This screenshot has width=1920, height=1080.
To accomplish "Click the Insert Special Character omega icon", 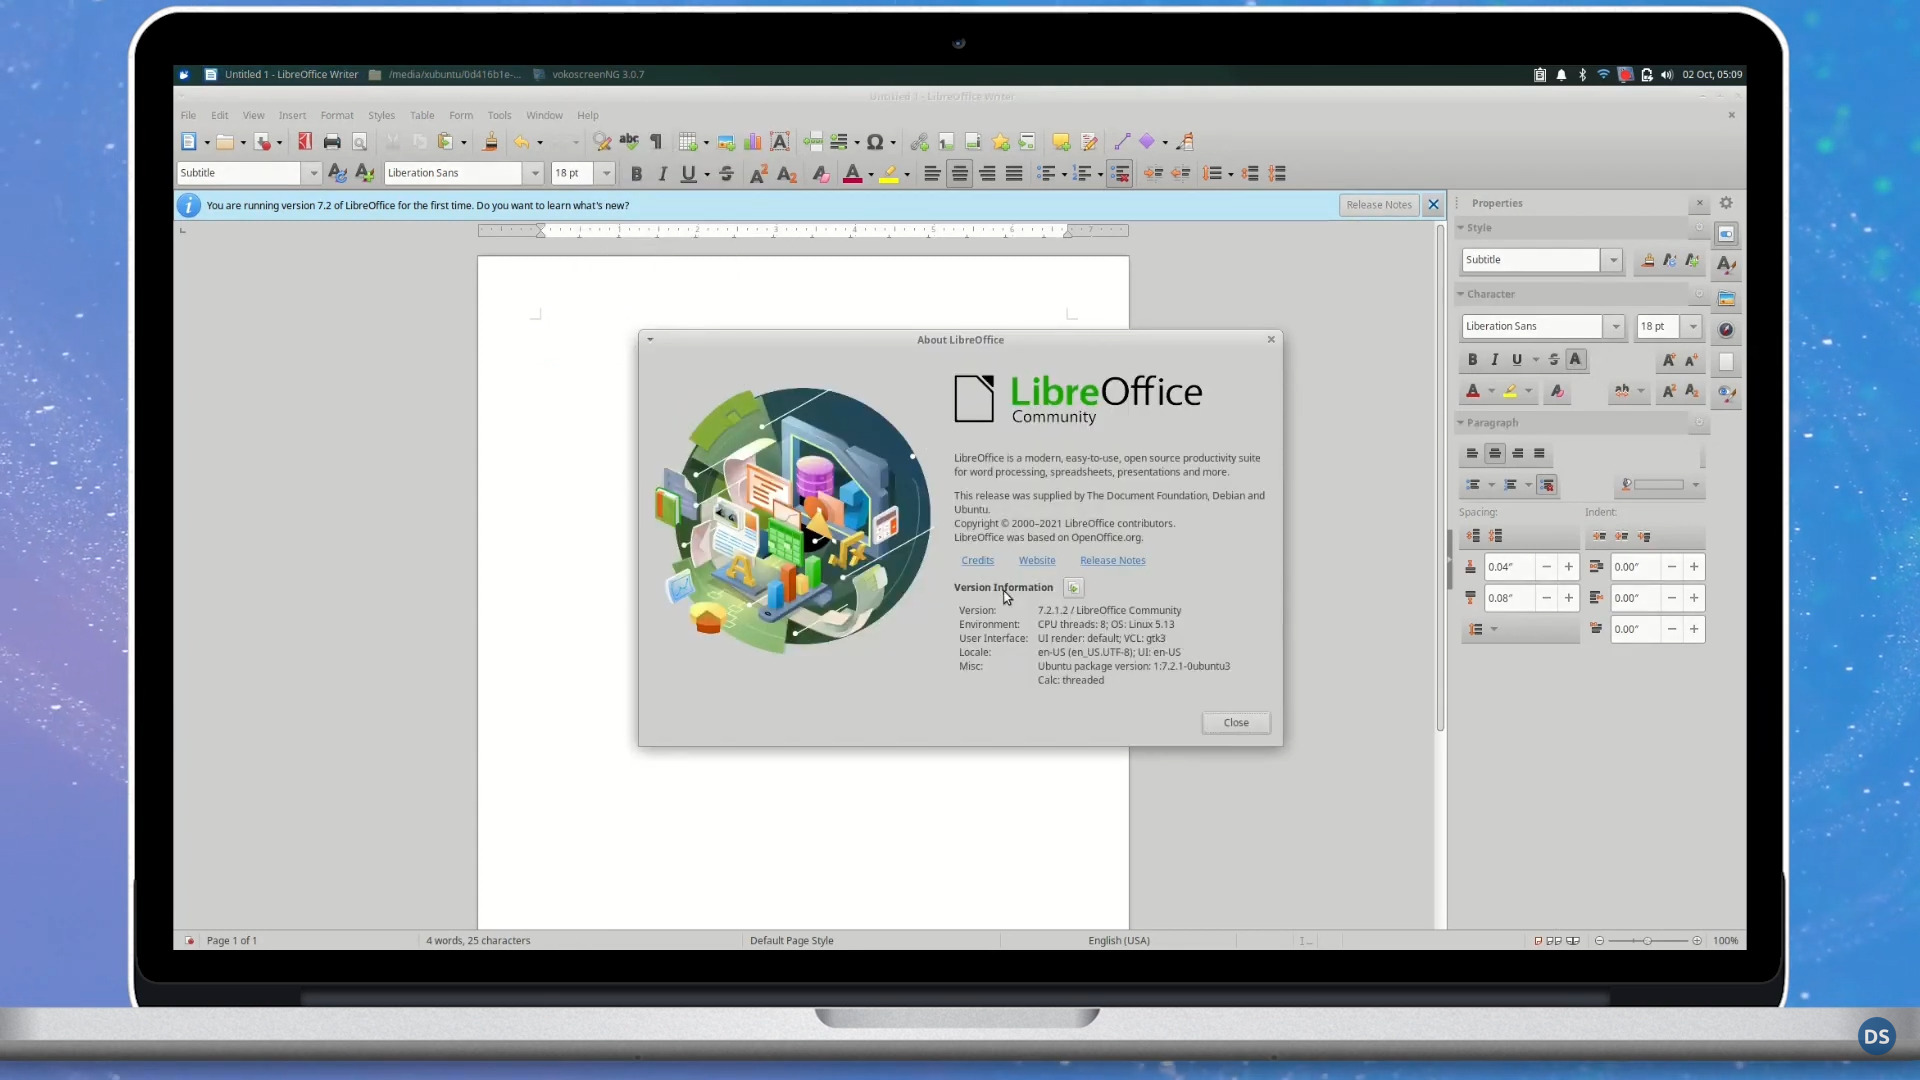I will (x=875, y=142).
